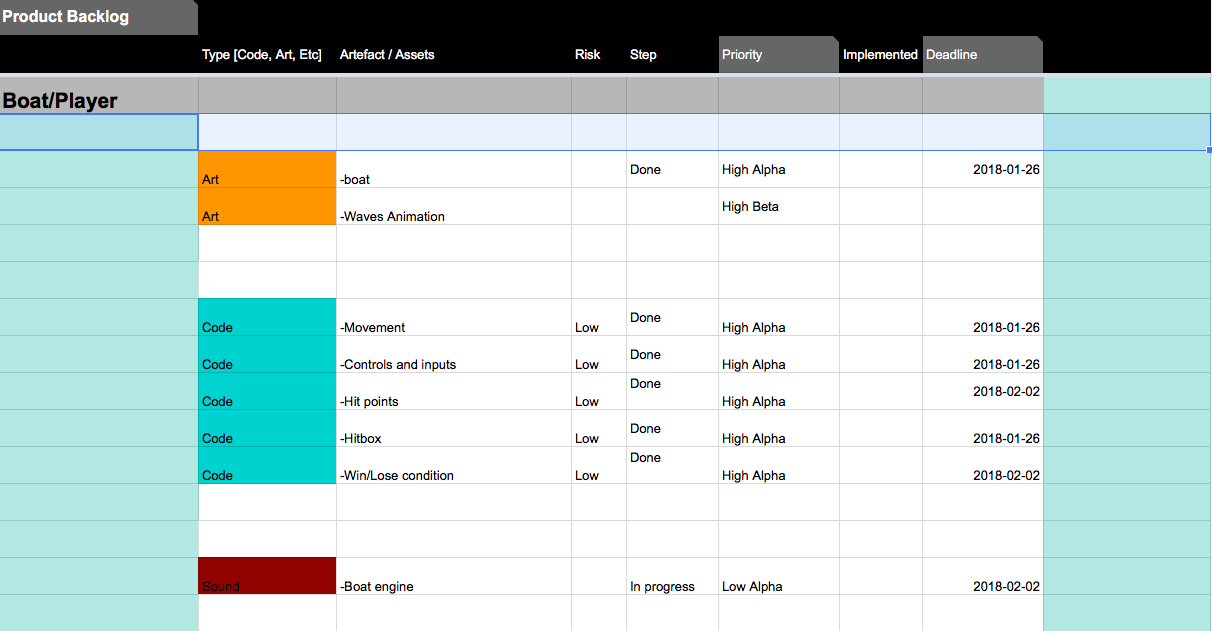Select the Boat/Player section header
The height and width of the screenshot is (631, 1212).
pos(61,100)
